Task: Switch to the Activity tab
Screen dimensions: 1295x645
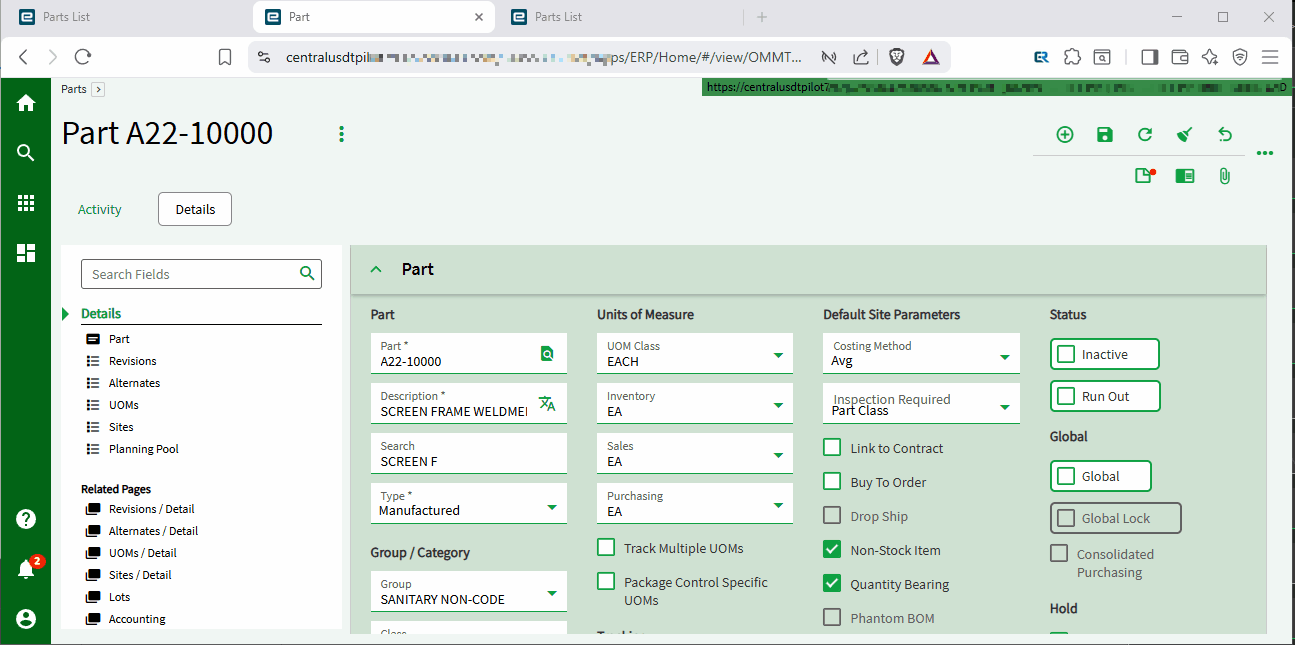Action: coord(100,209)
